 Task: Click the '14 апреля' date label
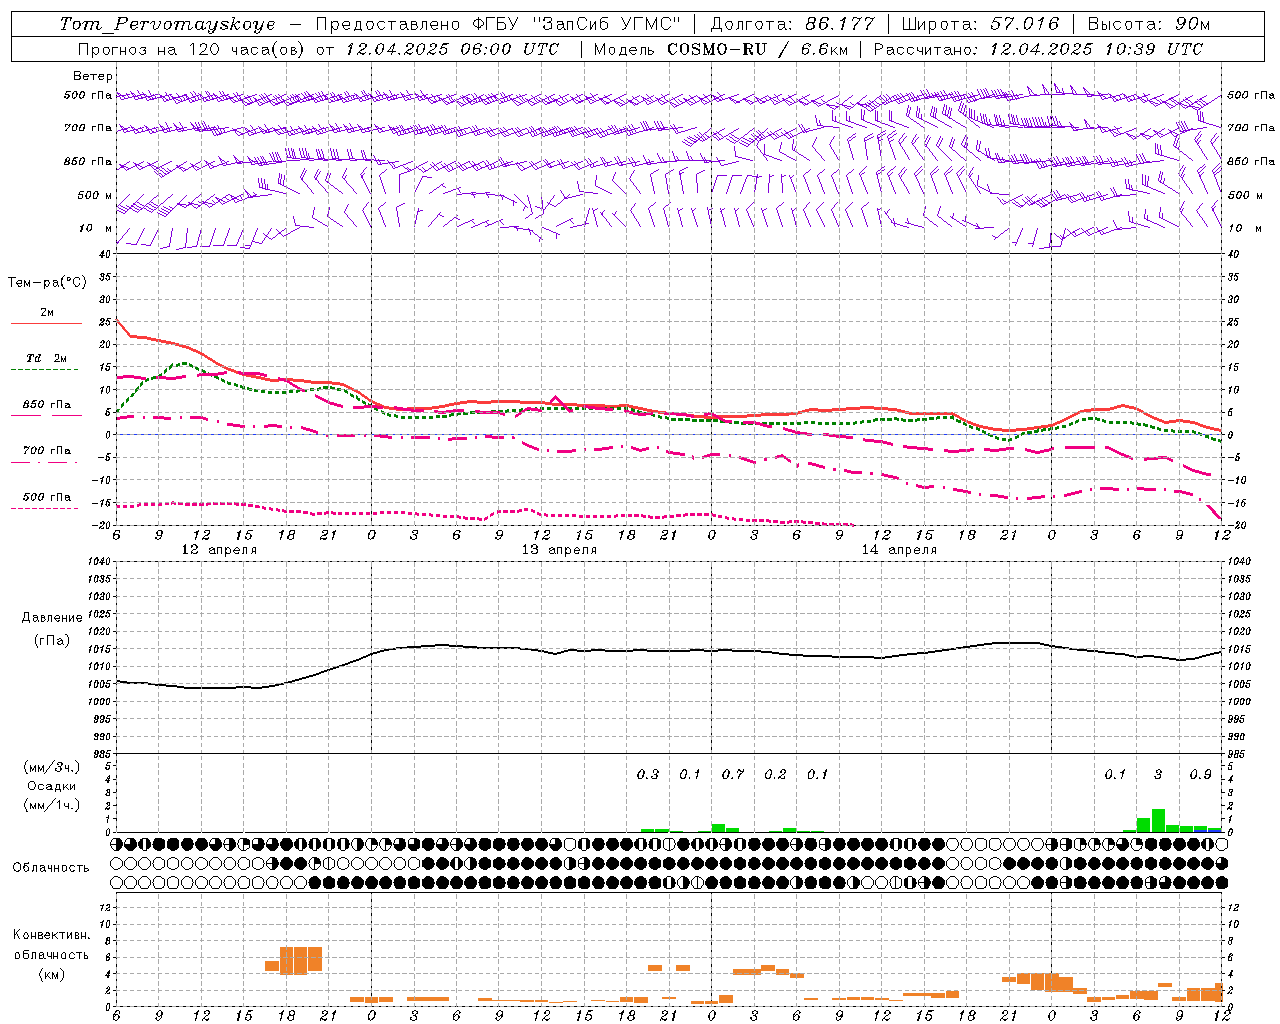click(x=899, y=550)
